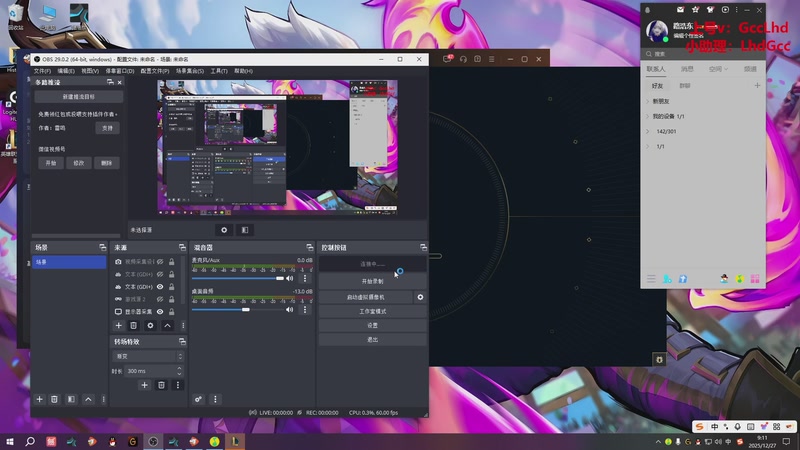Delete the selected source with the 来源 panel's trash icon
Viewport: 800px width, 450px height.
click(134, 326)
